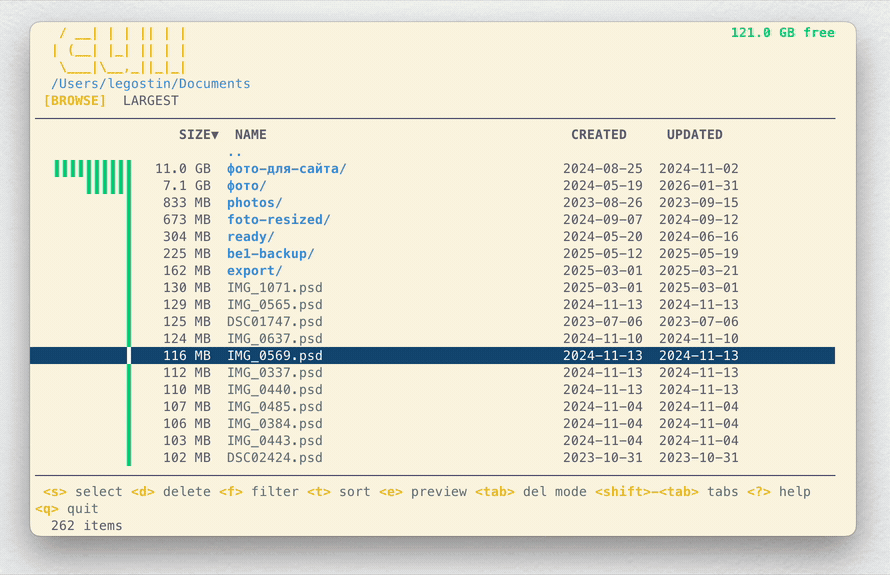Screen dimensions: 890x575
Task: Click the CREATED column header
Action: pos(598,135)
